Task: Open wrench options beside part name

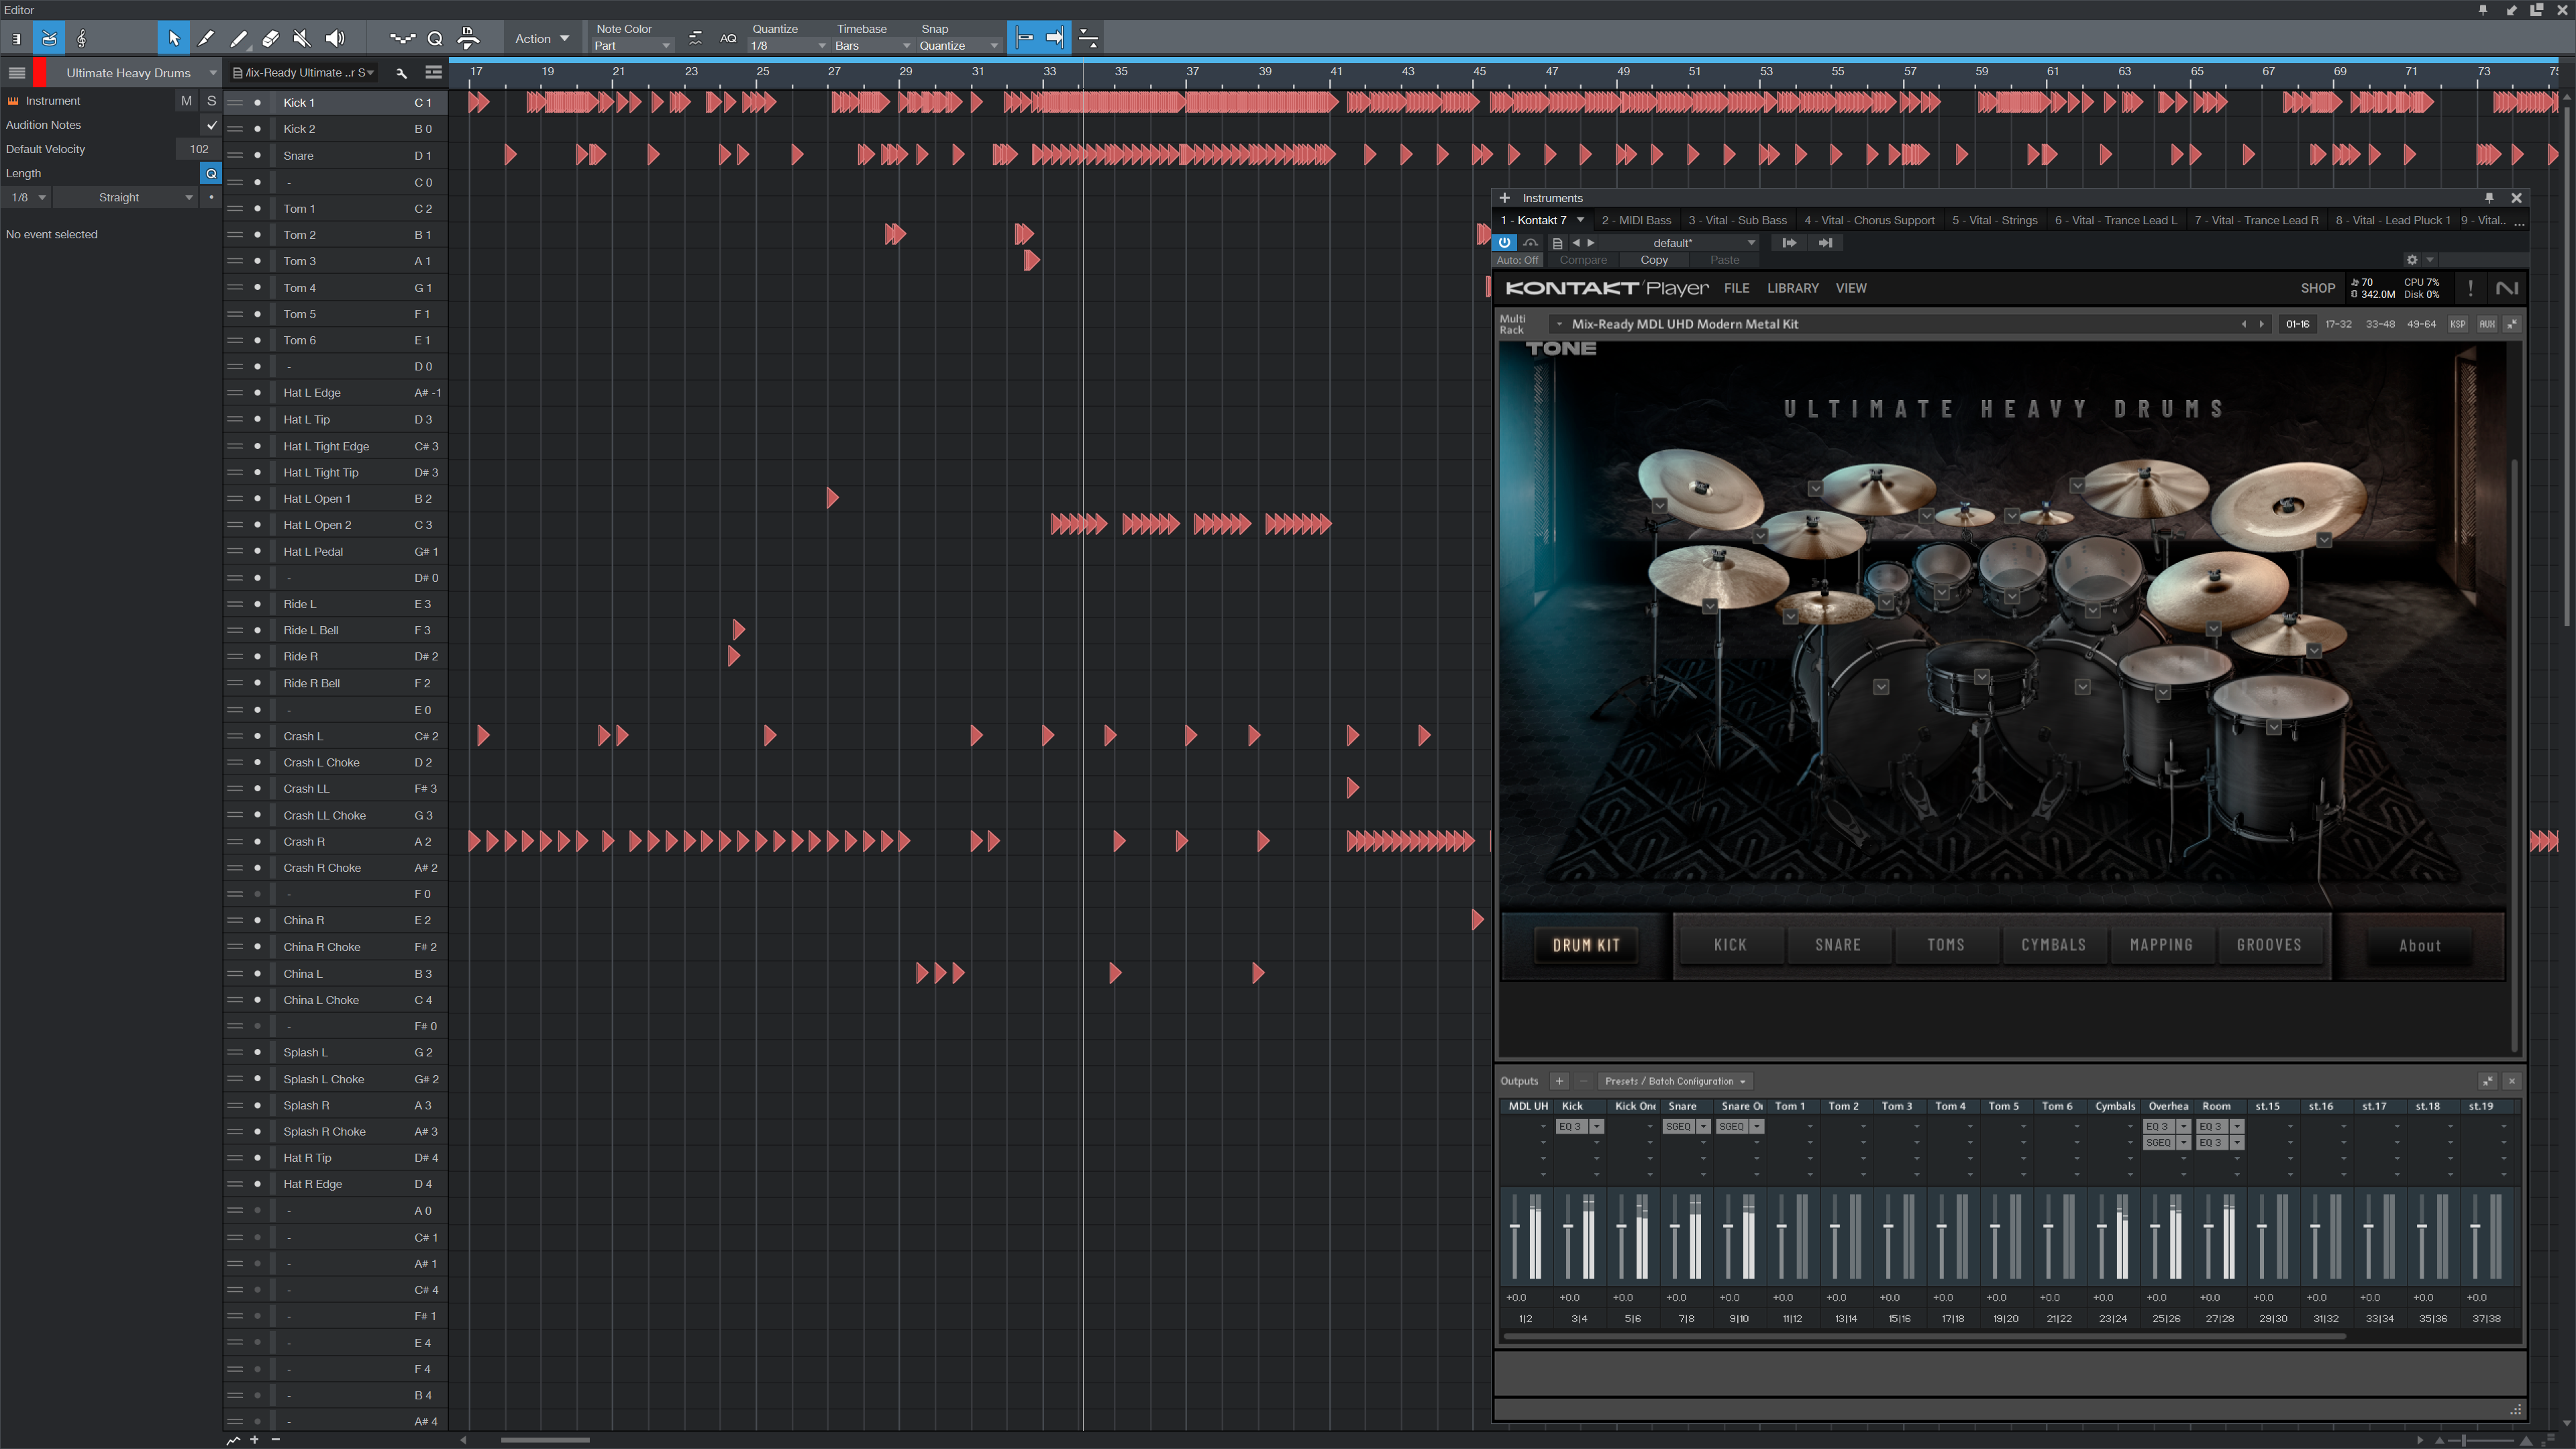Action: coord(401,73)
